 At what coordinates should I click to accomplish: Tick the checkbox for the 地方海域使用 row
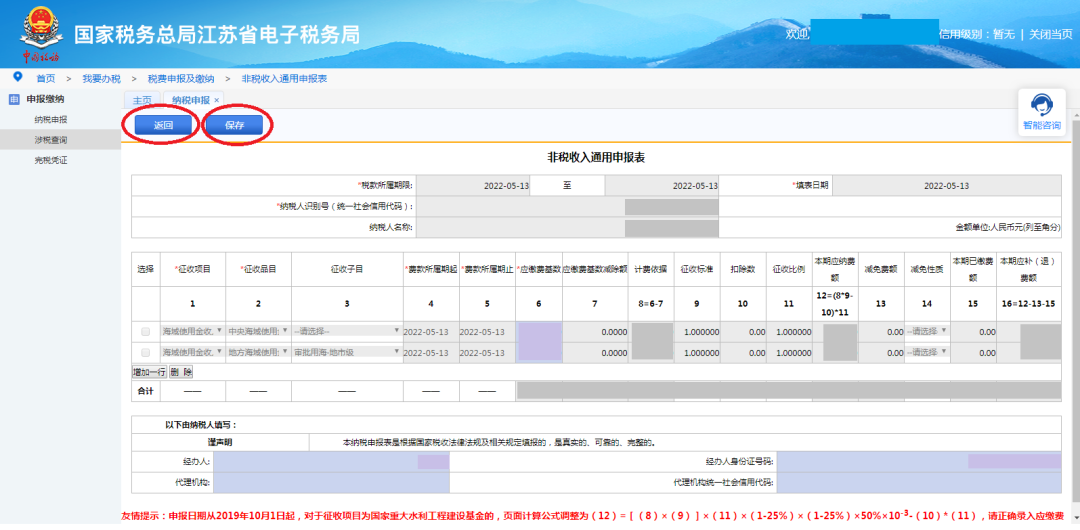(x=145, y=352)
